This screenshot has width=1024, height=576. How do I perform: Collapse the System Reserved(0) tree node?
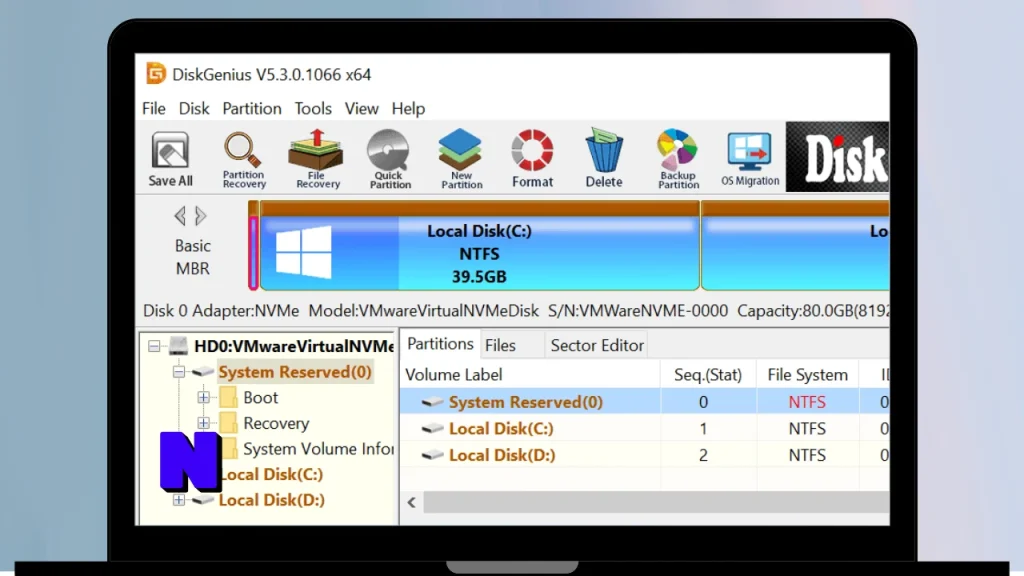coord(178,372)
